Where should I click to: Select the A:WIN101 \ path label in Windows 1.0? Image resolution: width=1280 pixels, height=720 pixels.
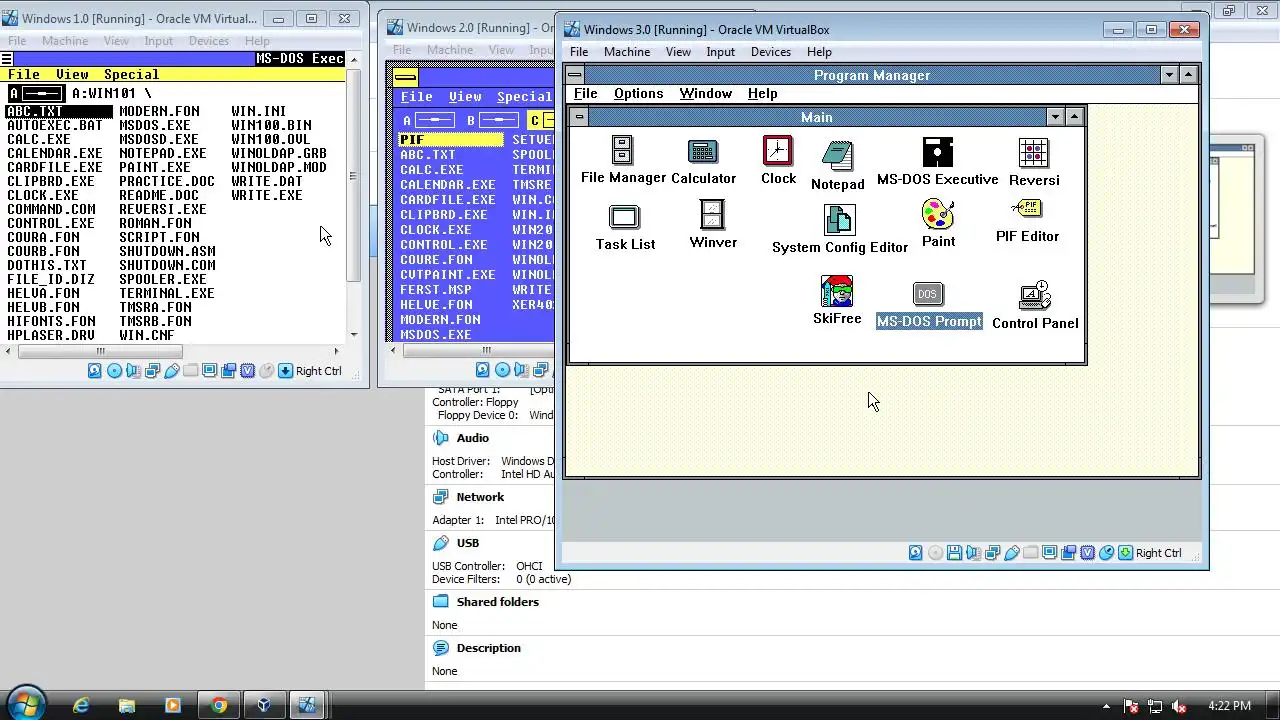point(111,93)
